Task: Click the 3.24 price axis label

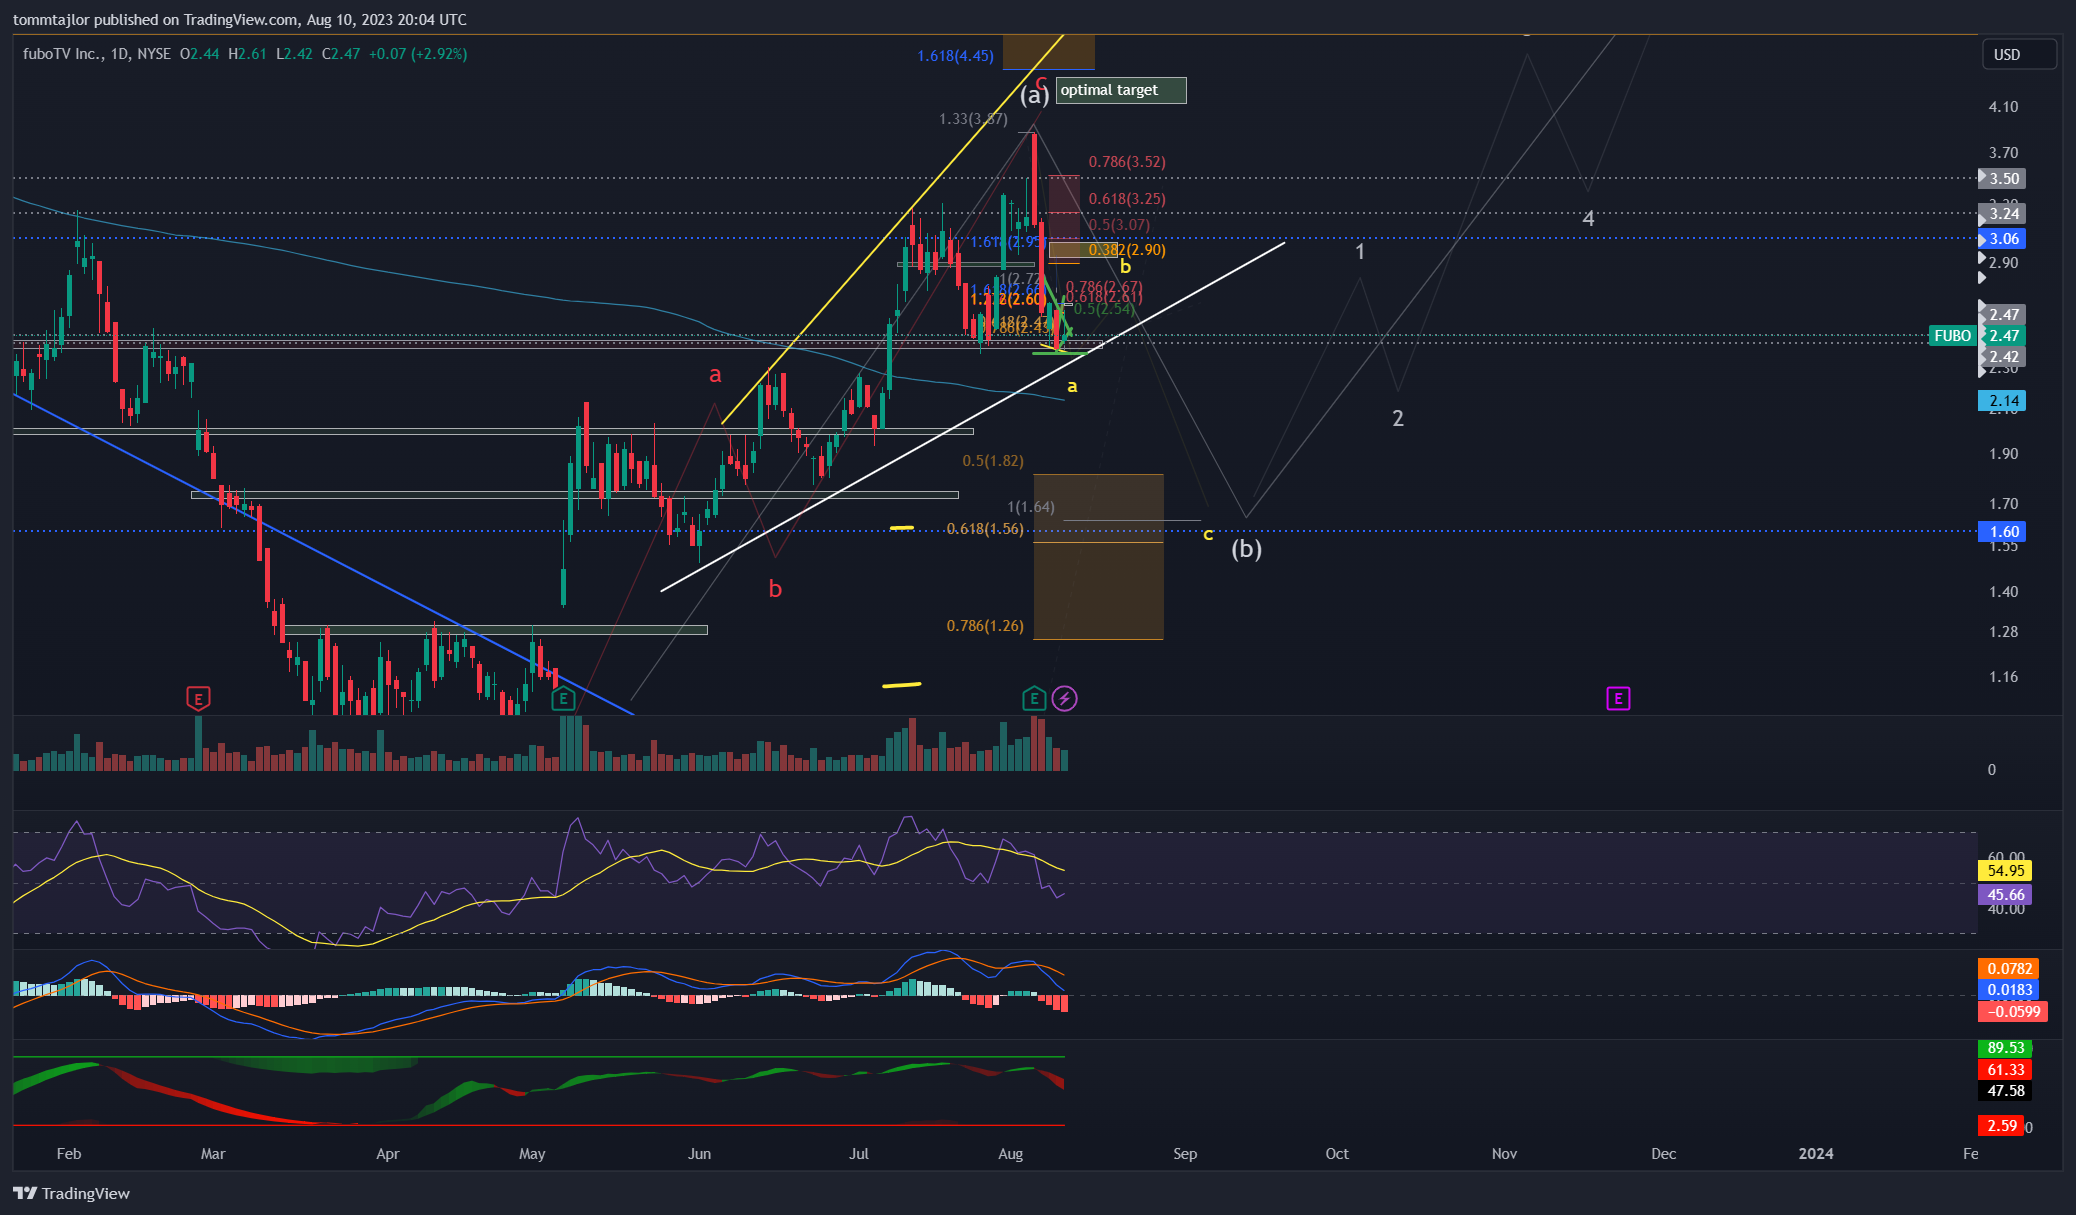Action: [2003, 213]
